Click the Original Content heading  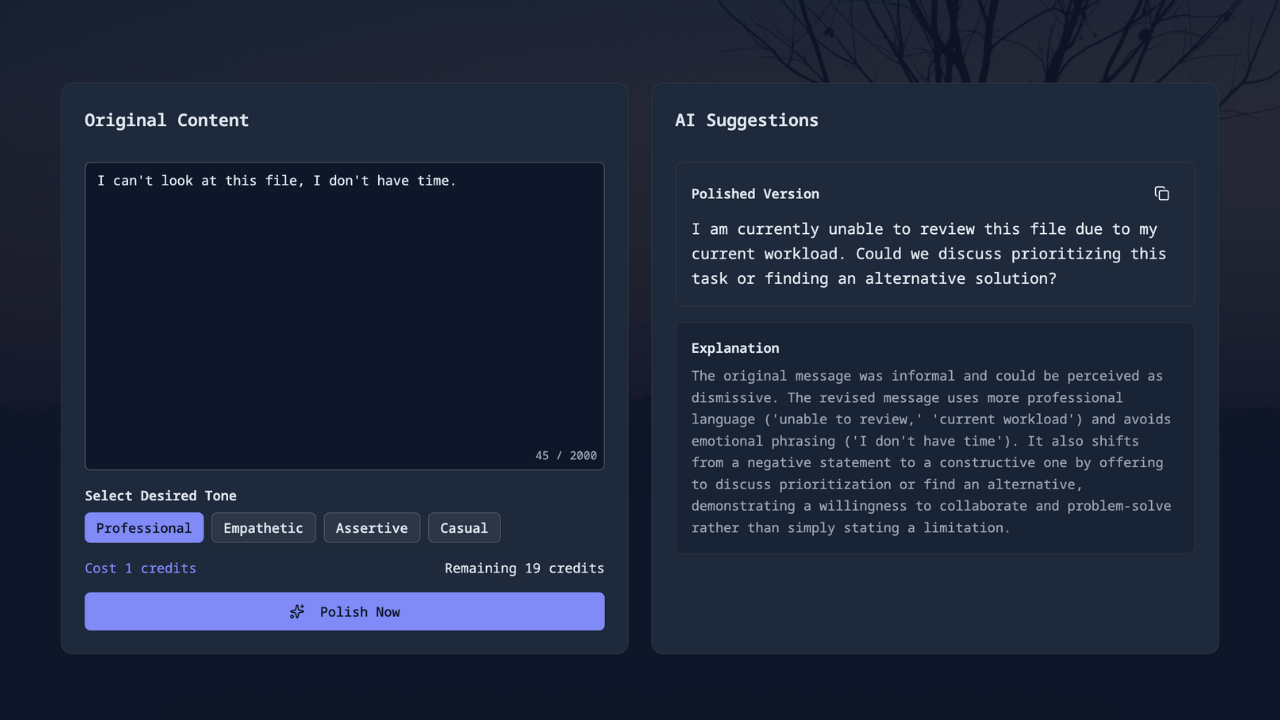pyautogui.click(x=166, y=120)
